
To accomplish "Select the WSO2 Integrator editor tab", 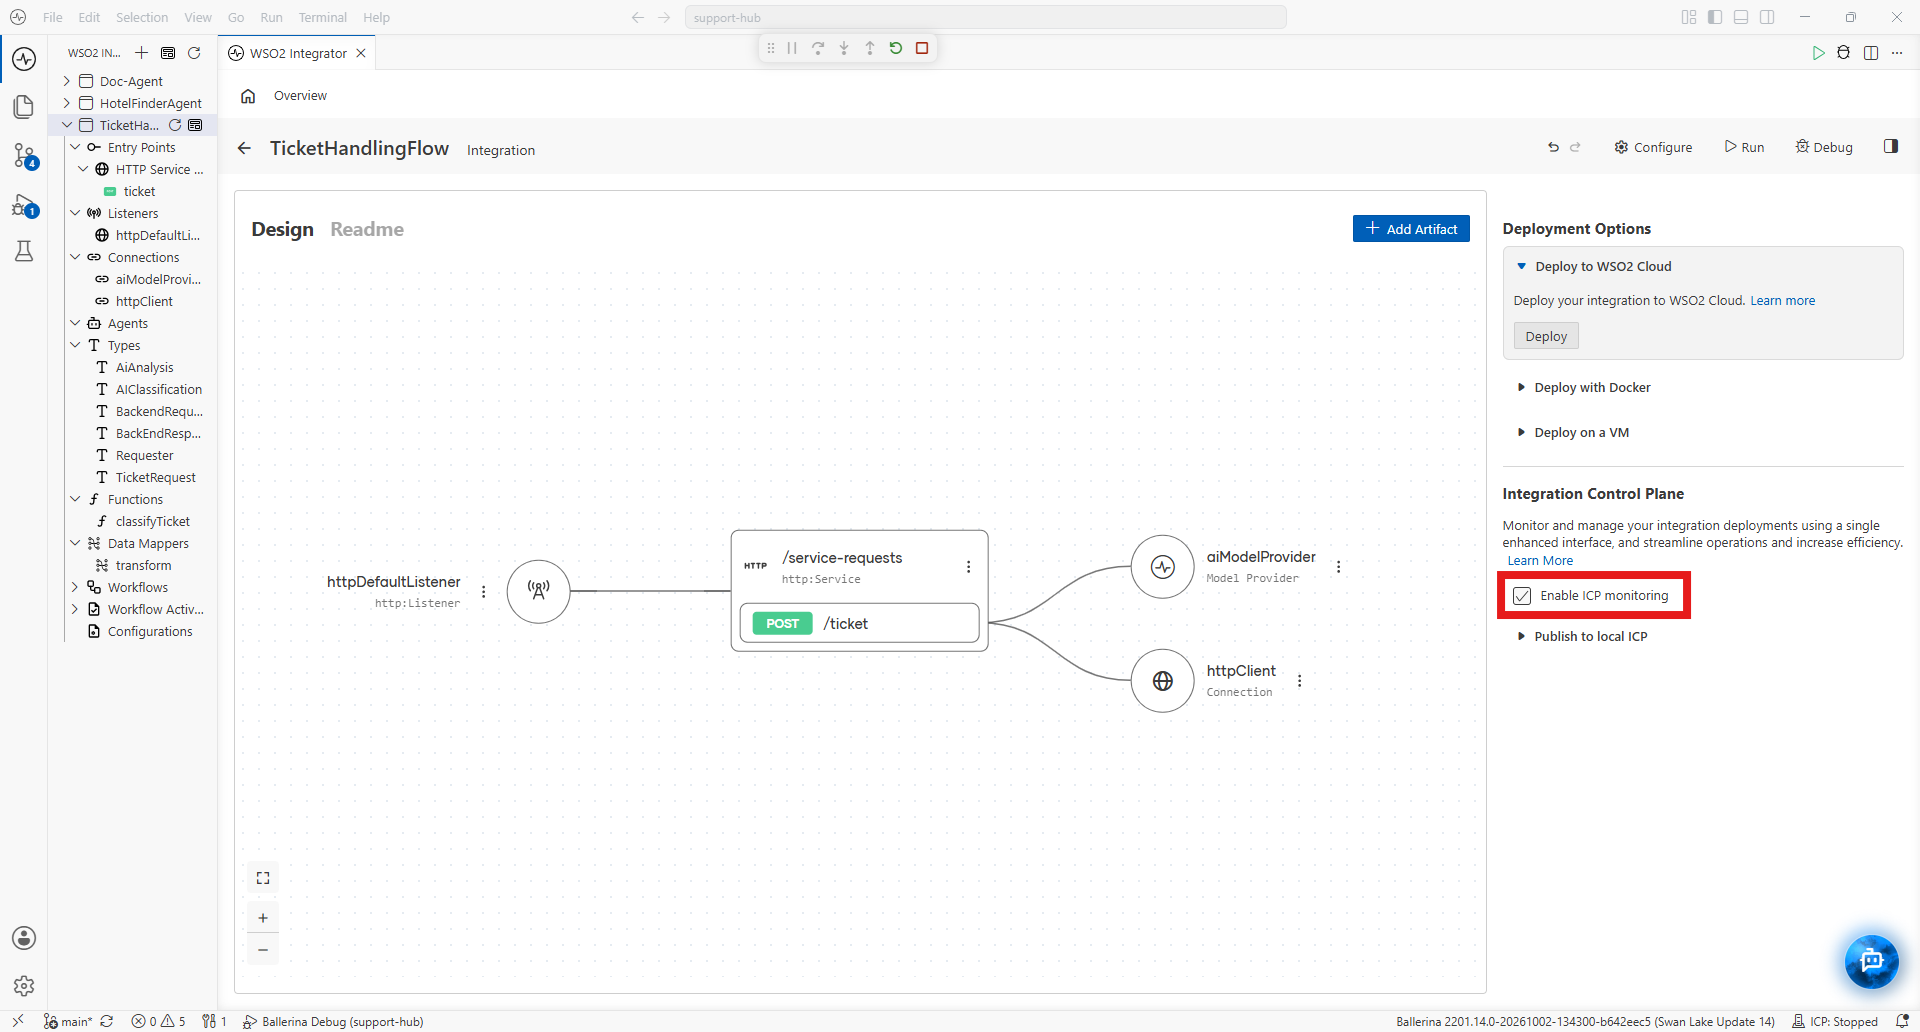I will (x=297, y=53).
